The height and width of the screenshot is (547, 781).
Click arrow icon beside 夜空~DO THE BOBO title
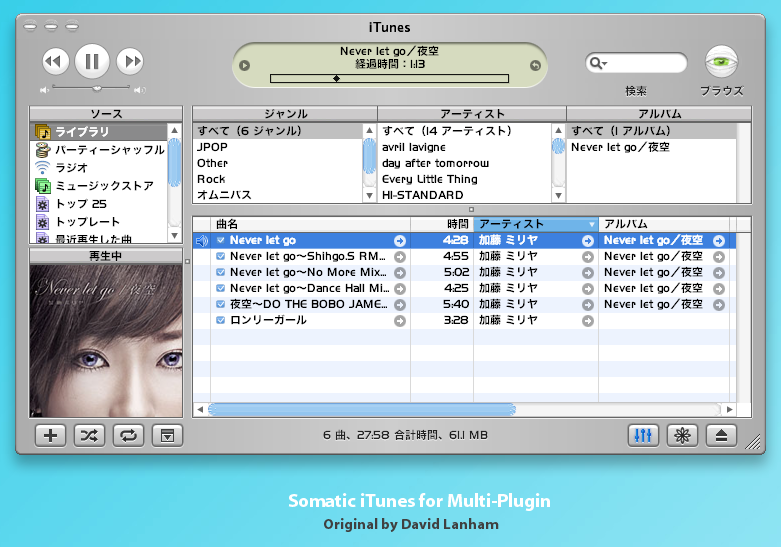pyautogui.click(x=400, y=305)
